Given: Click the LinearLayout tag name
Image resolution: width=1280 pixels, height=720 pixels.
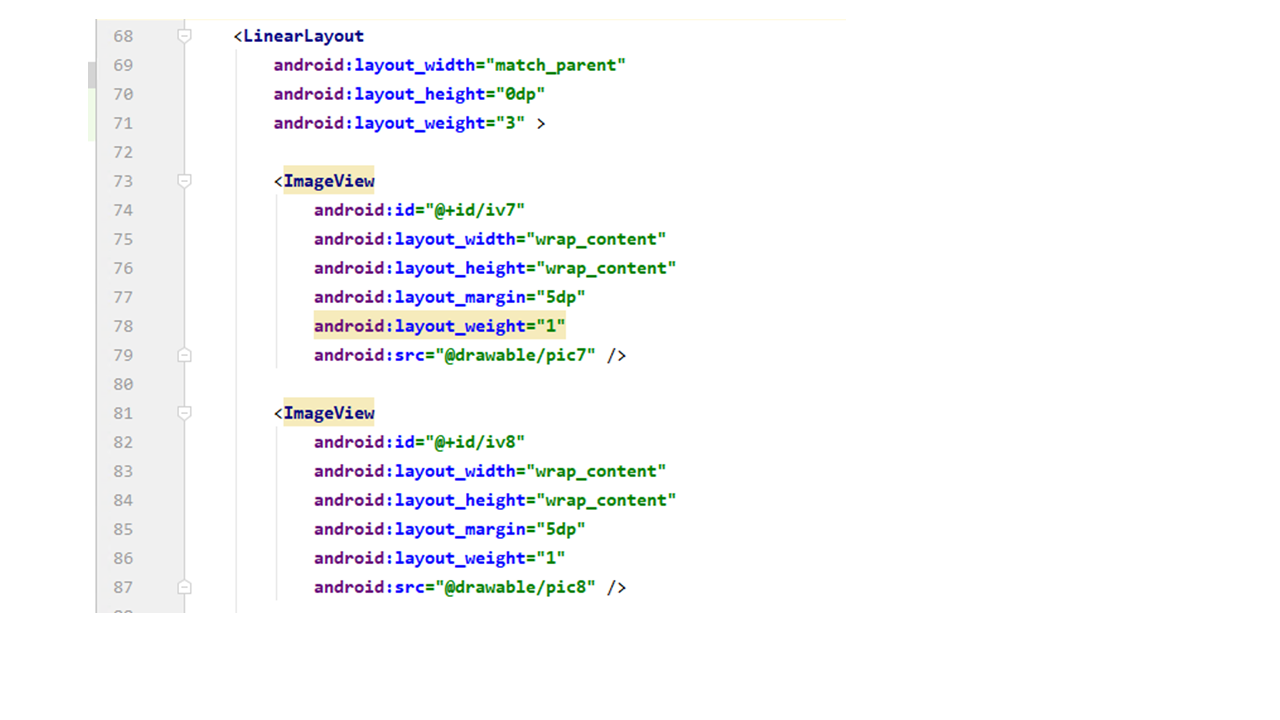Looking at the screenshot, I should coord(304,36).
